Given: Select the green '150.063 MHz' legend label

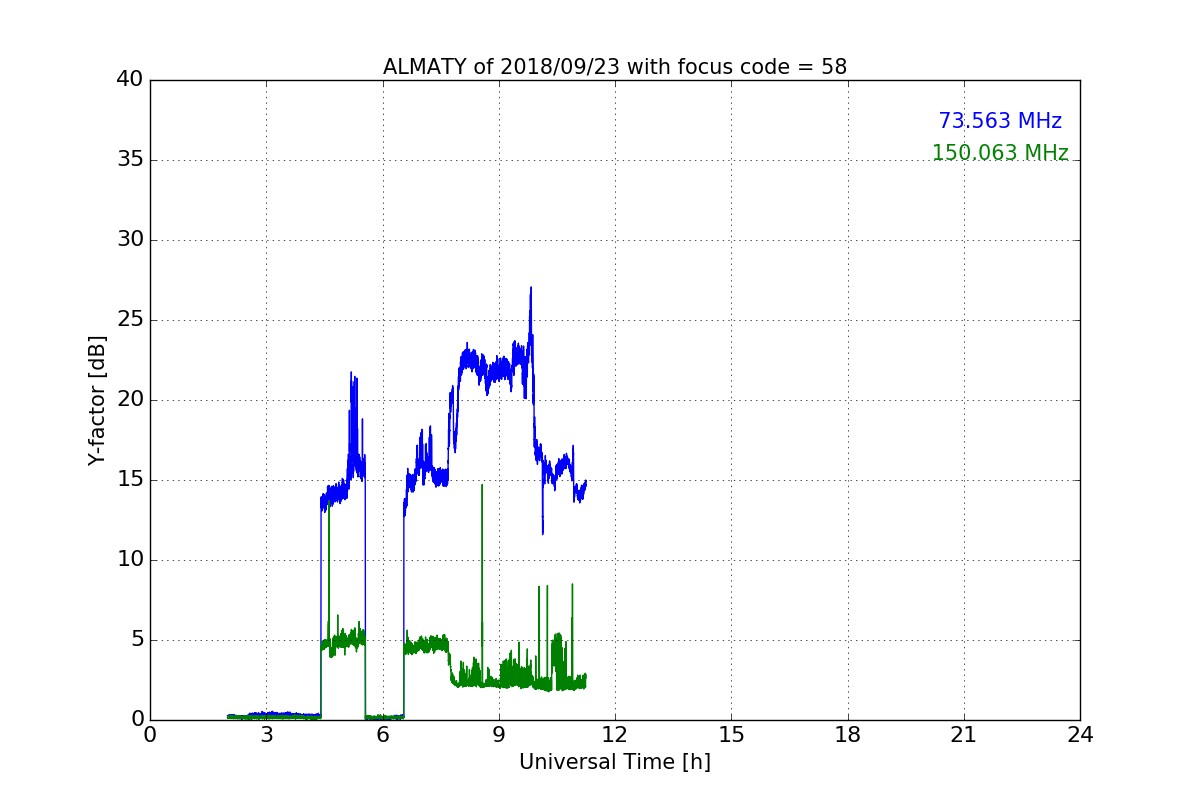Looking at the screenshot, I should pyautogui.click(x=1000, y=153).
